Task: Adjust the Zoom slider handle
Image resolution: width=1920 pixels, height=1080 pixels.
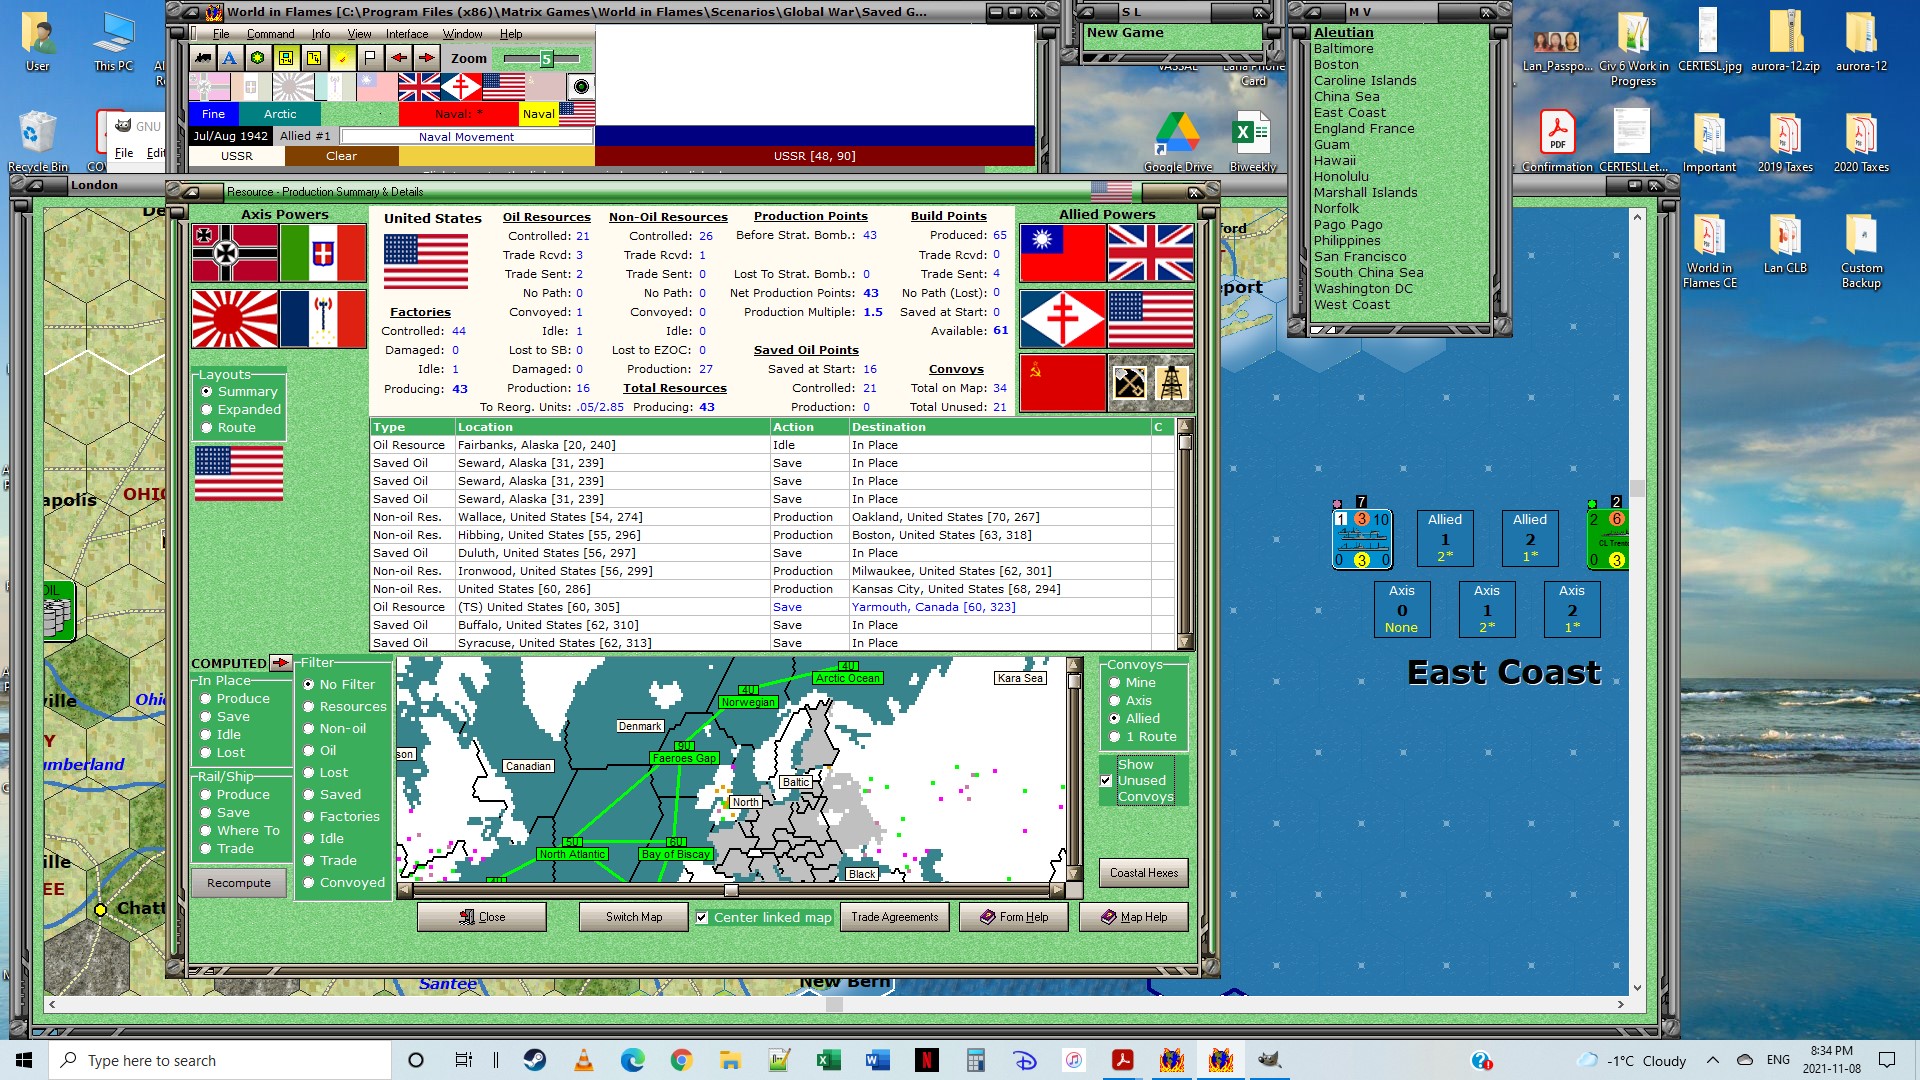Action: [546, 59]
